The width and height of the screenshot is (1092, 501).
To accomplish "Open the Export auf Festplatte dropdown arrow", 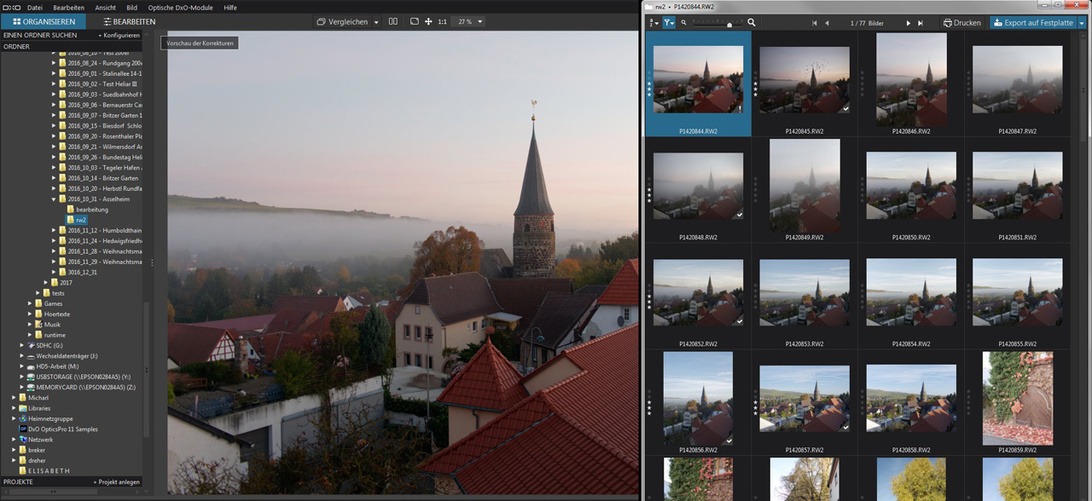I will [1083, 22].
